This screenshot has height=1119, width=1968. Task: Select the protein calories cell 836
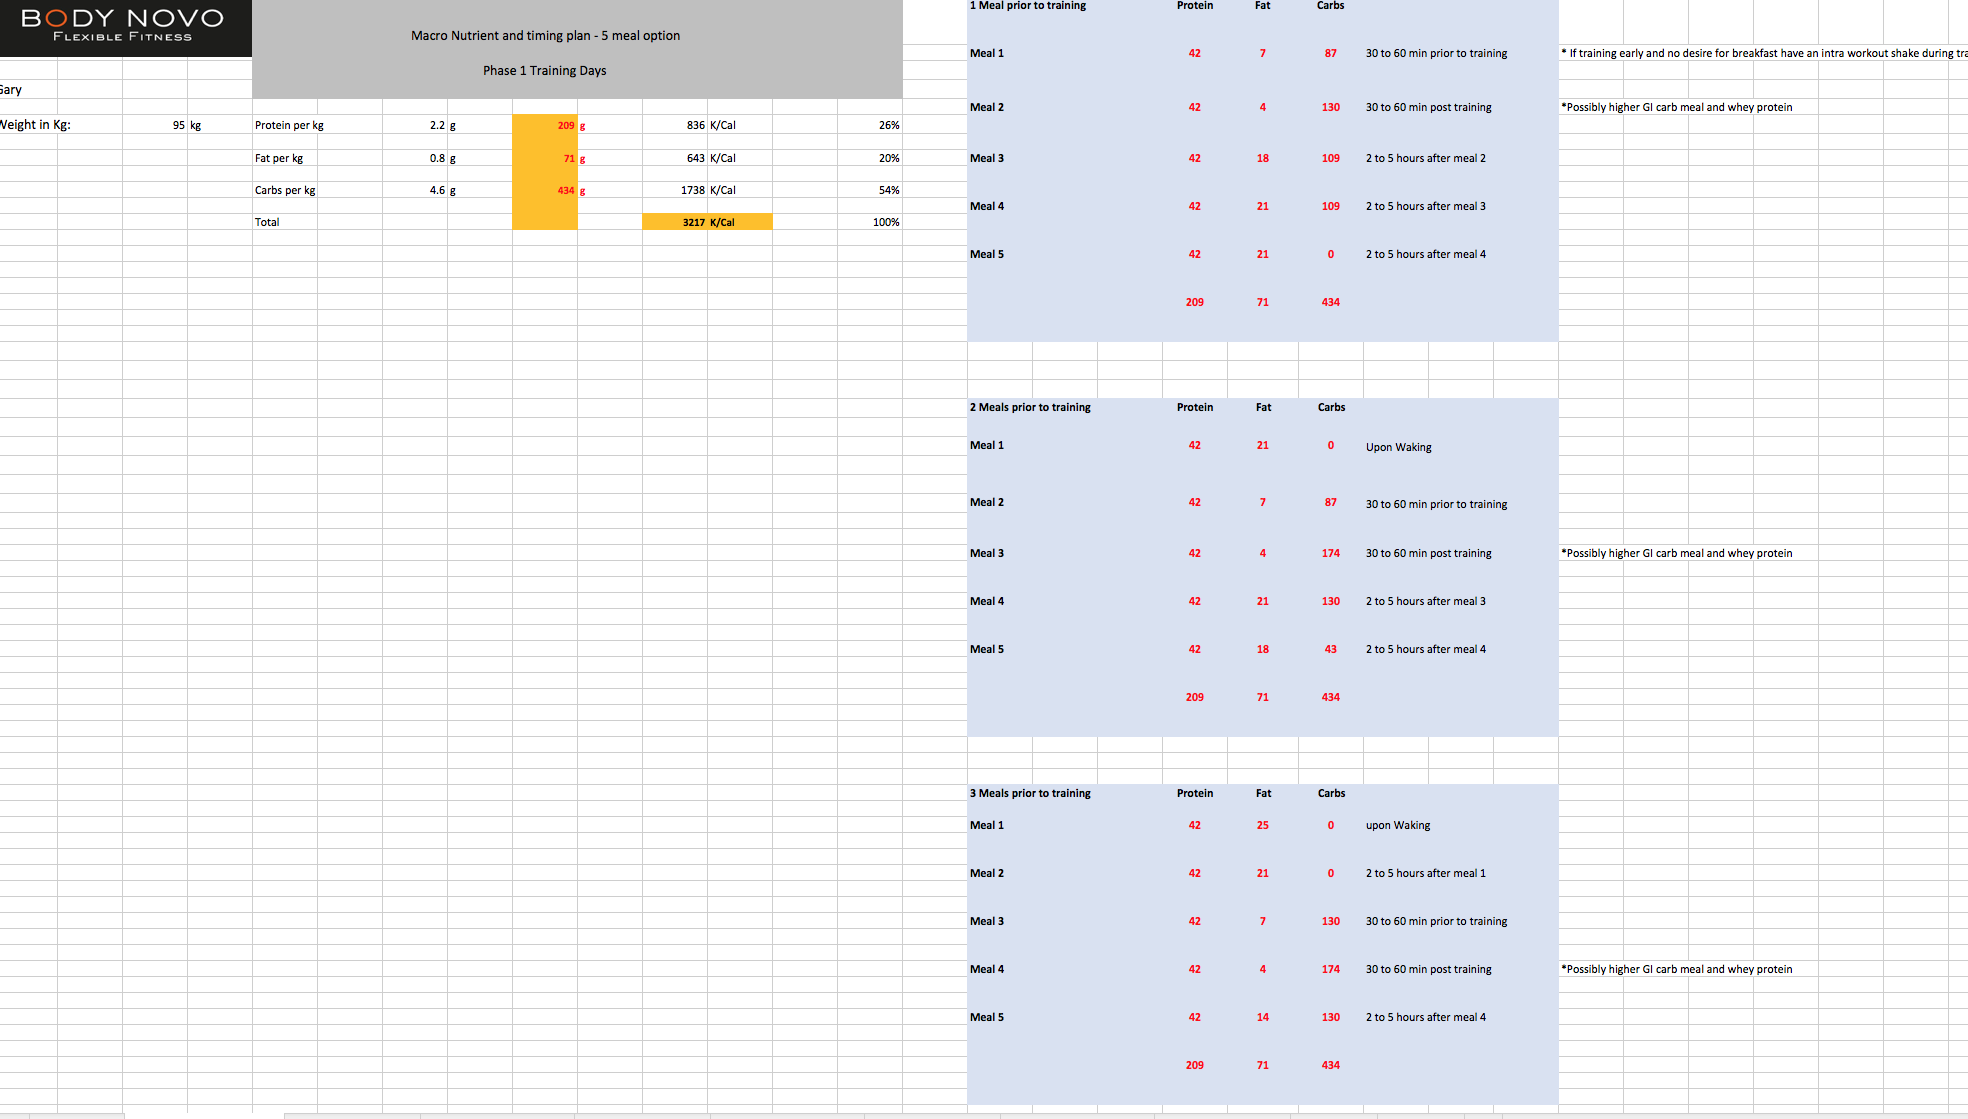coord(695,125)
